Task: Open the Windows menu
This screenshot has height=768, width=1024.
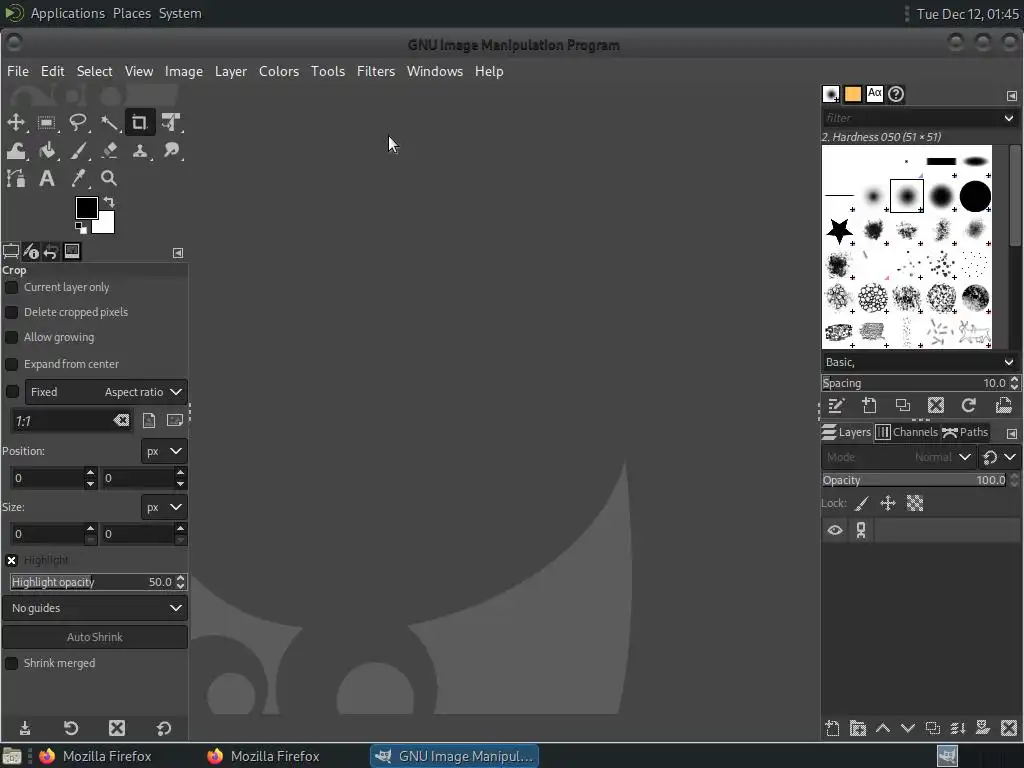Action: [434, 71]
